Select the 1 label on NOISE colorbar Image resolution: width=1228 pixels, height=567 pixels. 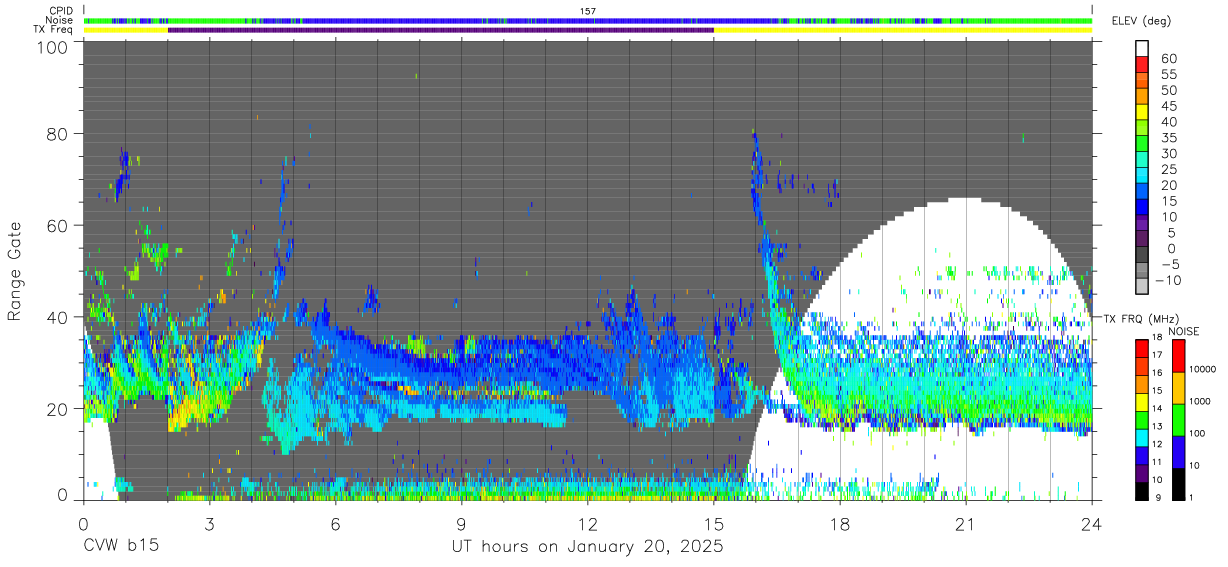pyautogui.click(x=1193, y=497)
